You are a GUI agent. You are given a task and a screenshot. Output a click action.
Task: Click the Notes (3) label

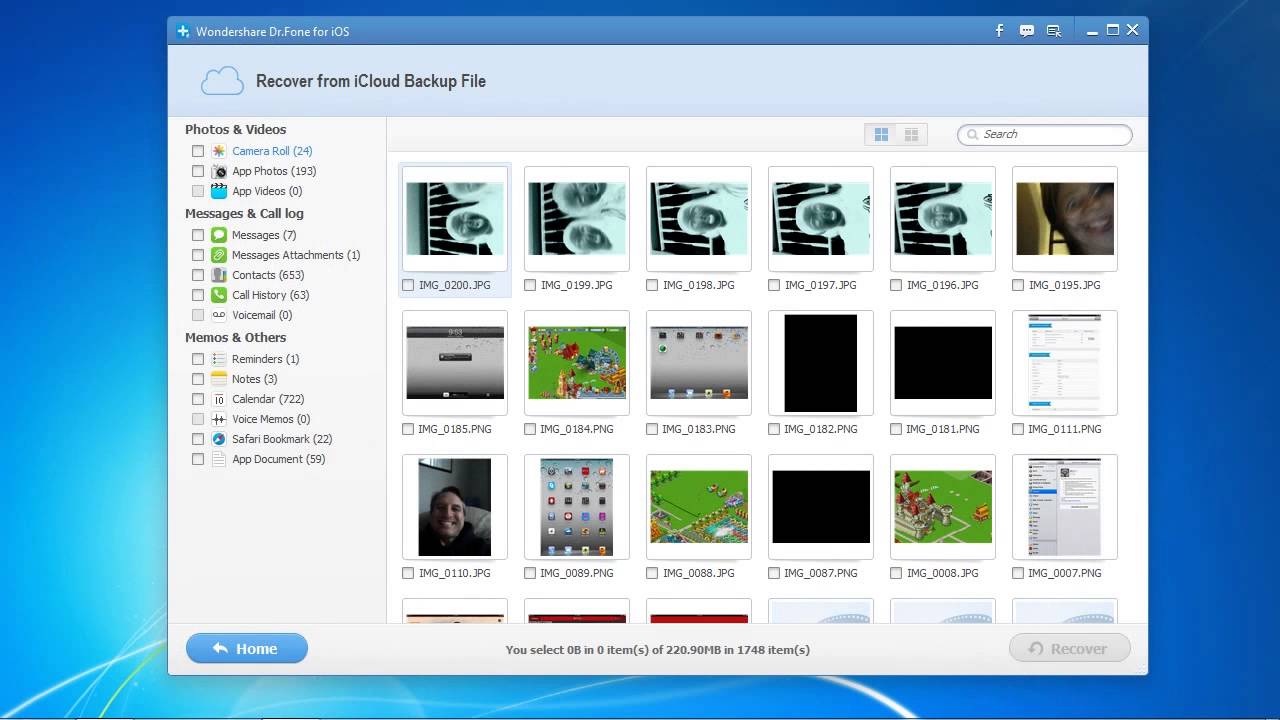[254, 379]
